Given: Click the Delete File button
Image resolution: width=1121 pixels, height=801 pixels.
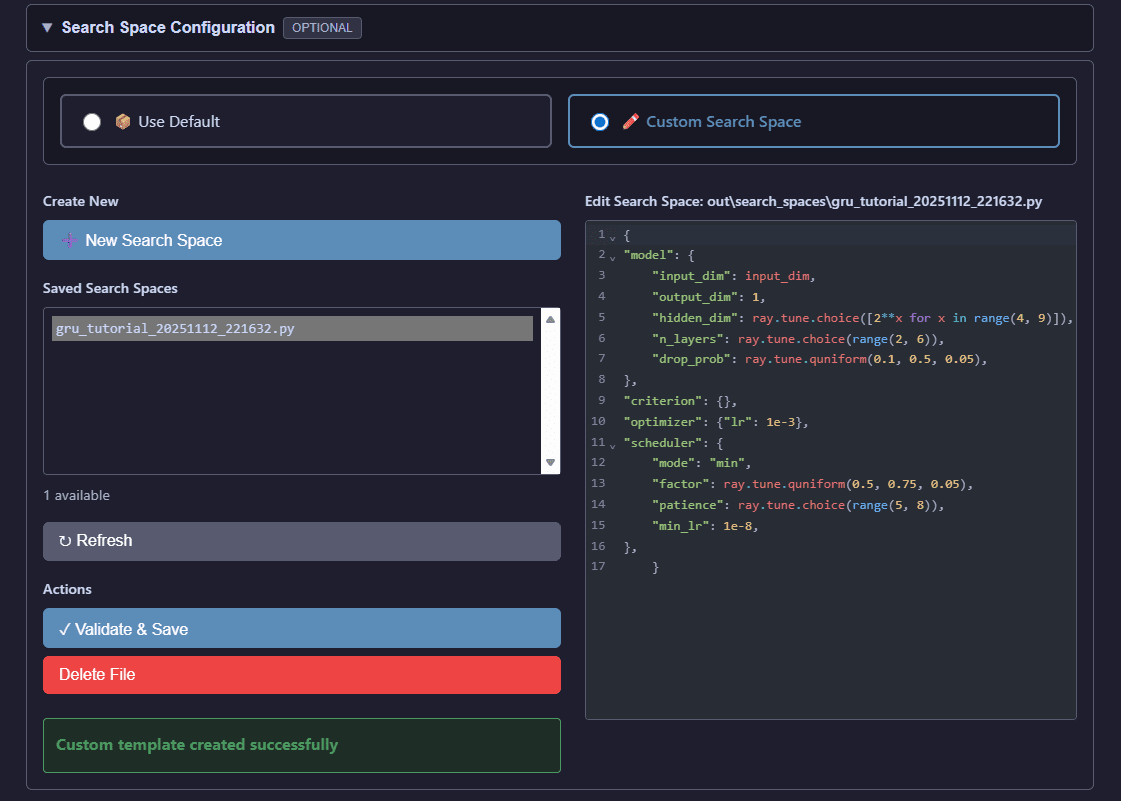Looking at the screenshot, I should click(302, 674).
